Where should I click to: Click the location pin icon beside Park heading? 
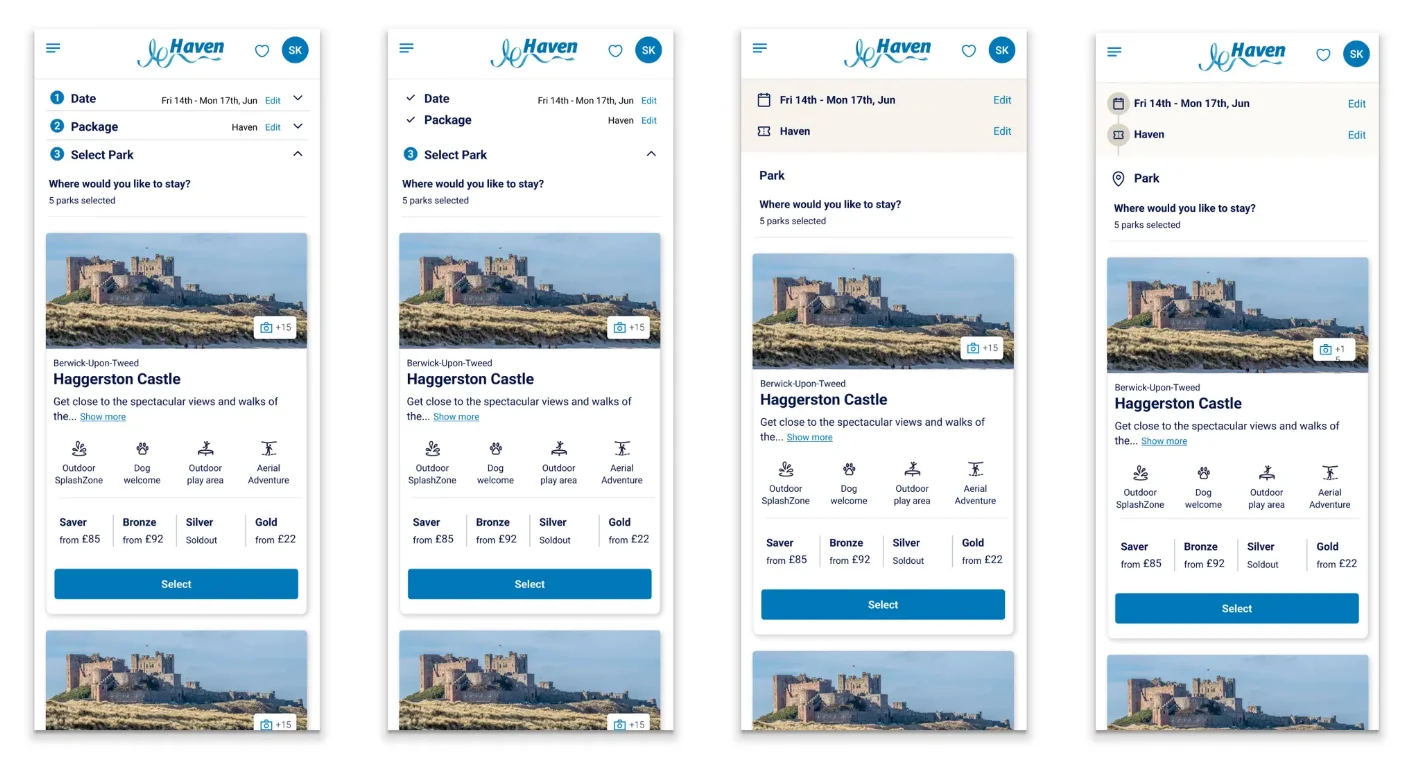(1118, 179)
